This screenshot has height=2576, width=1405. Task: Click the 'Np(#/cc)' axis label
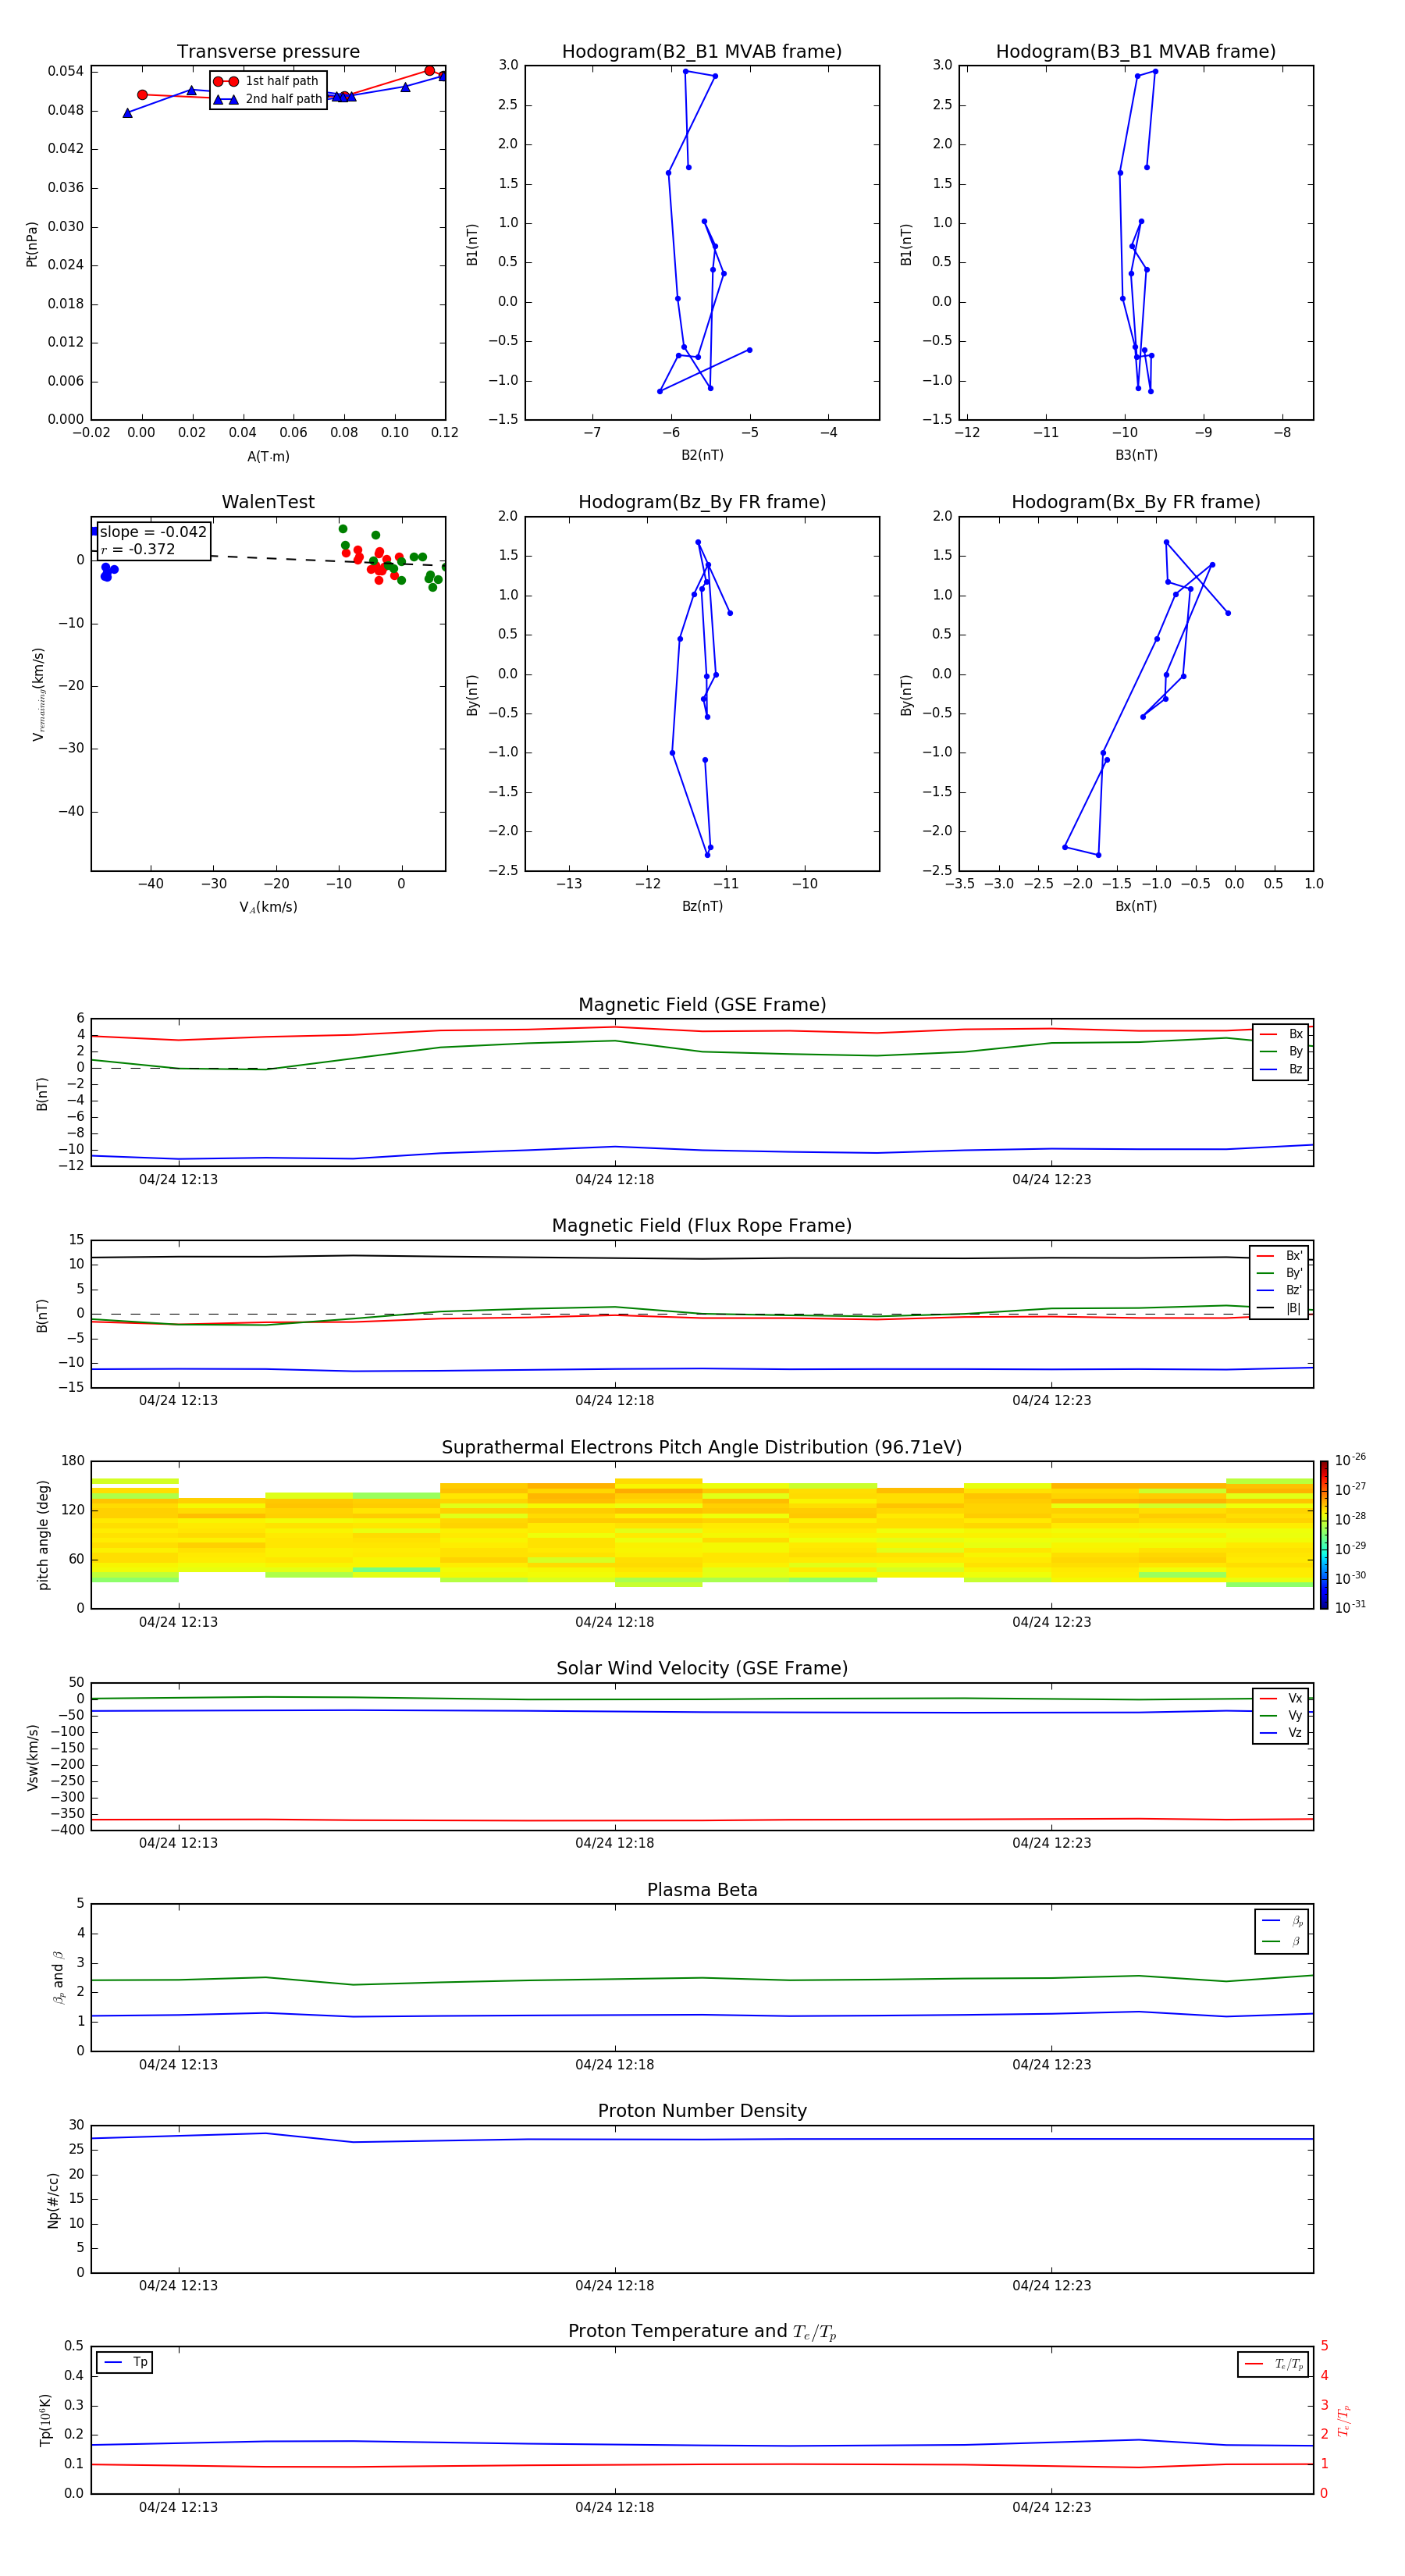(53, 2200)
